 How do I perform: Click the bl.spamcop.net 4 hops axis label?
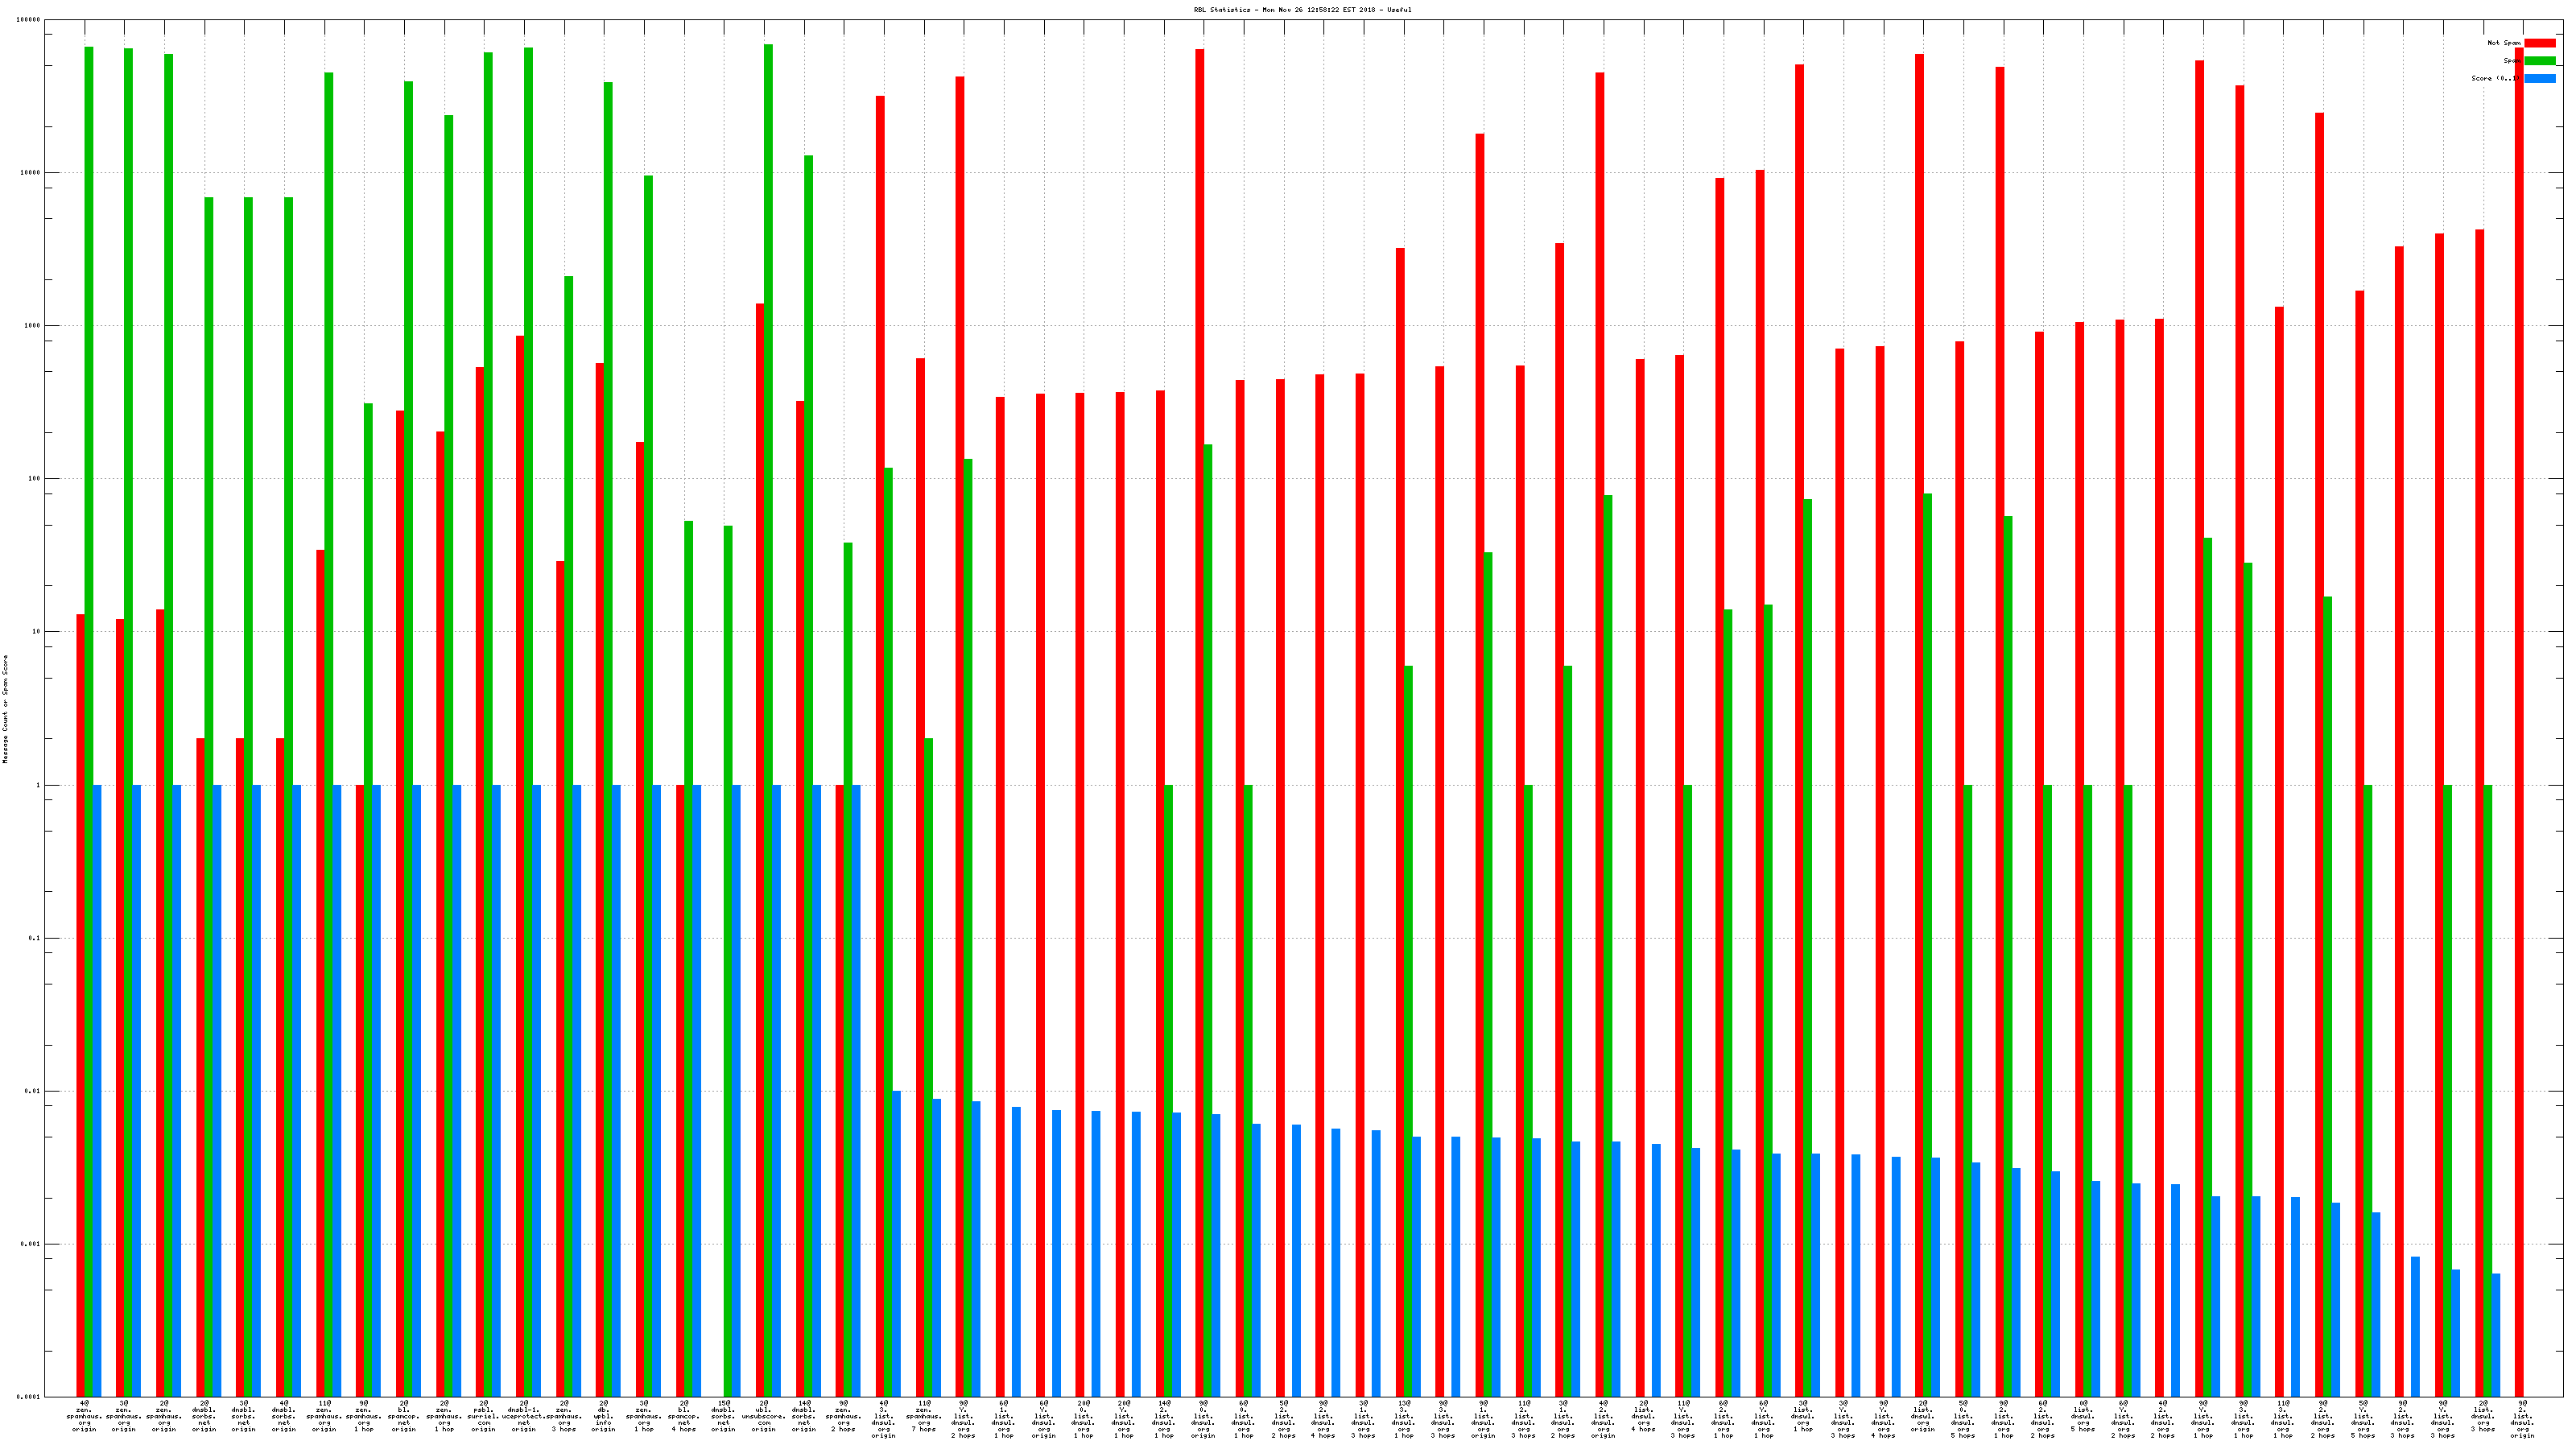(684, 1417)
